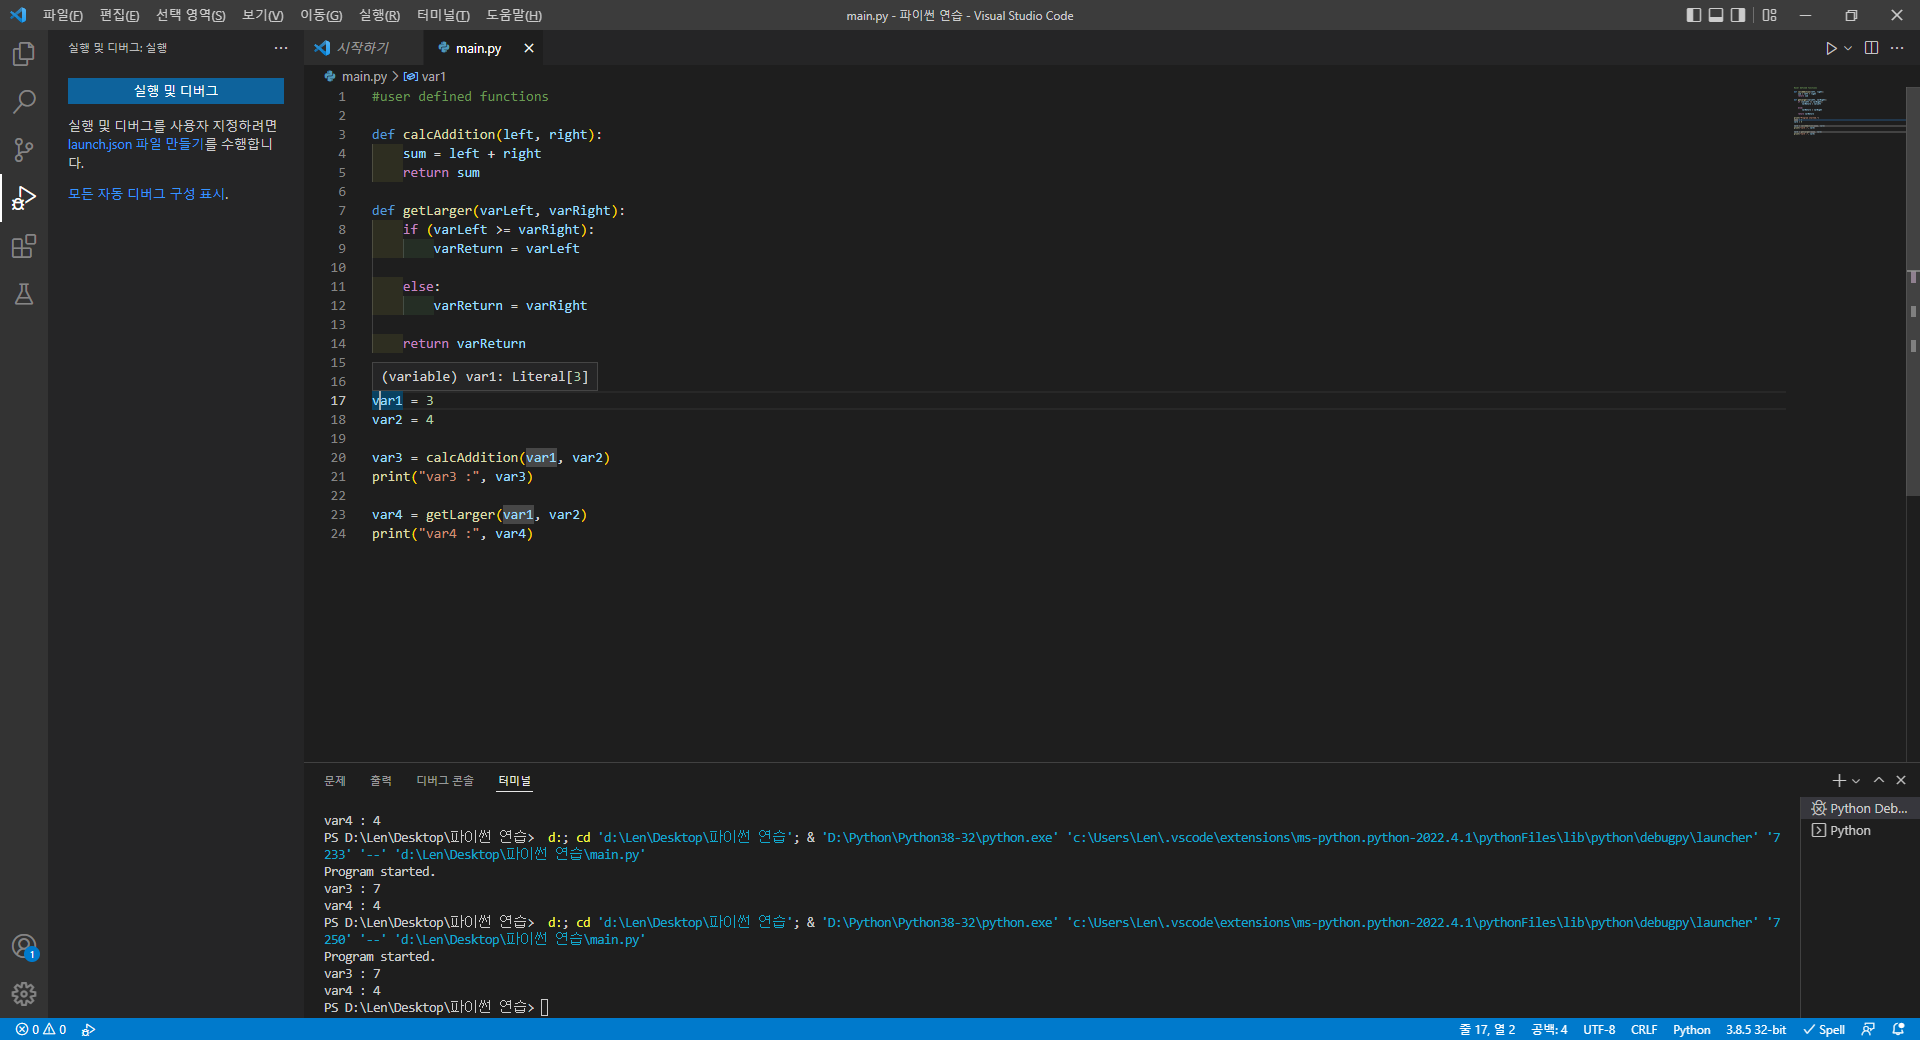This screenshot has height=1040, width=1920.
Task: Open editor more actions ellipsis
Action: pos(1897,48)
